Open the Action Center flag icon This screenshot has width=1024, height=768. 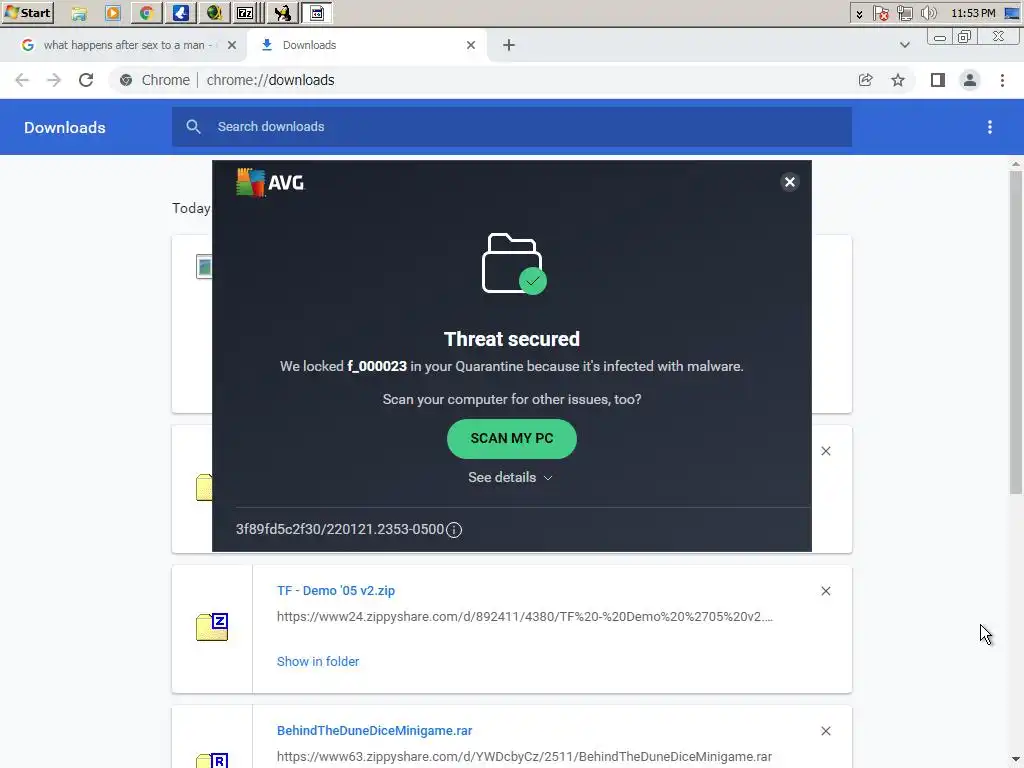[x=880, y=13]
